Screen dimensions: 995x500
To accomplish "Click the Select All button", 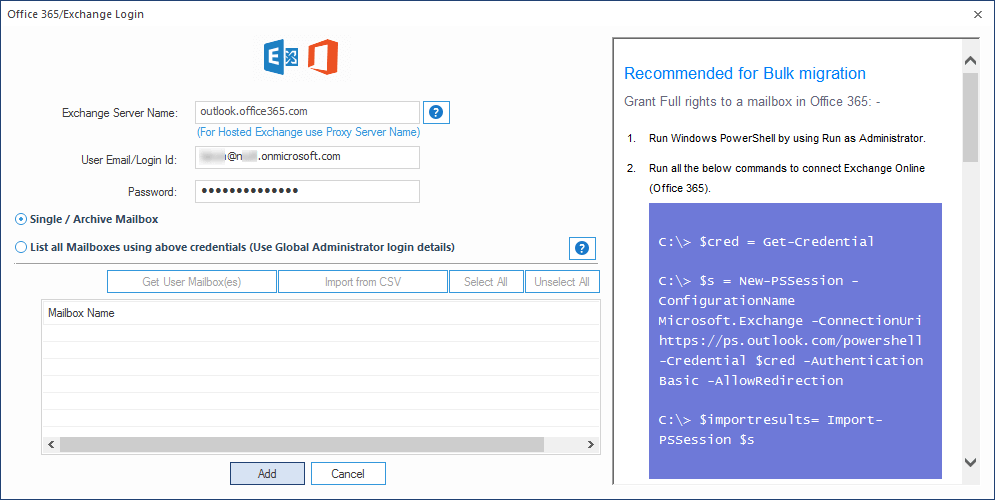I will pyautogui.click(x=486, y=282).
